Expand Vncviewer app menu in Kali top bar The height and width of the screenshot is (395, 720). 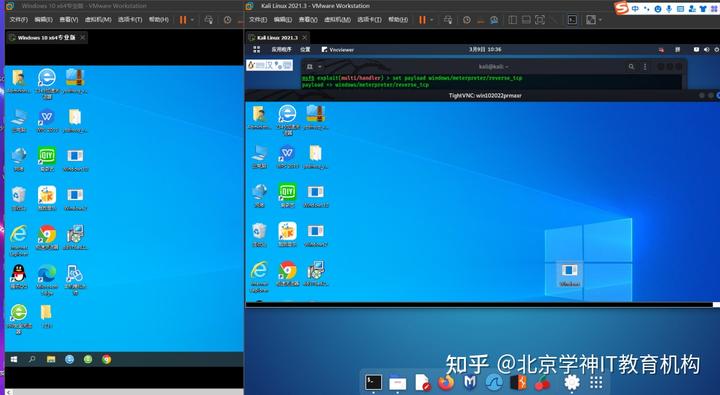pyautogui.click(x=338, y=49)
